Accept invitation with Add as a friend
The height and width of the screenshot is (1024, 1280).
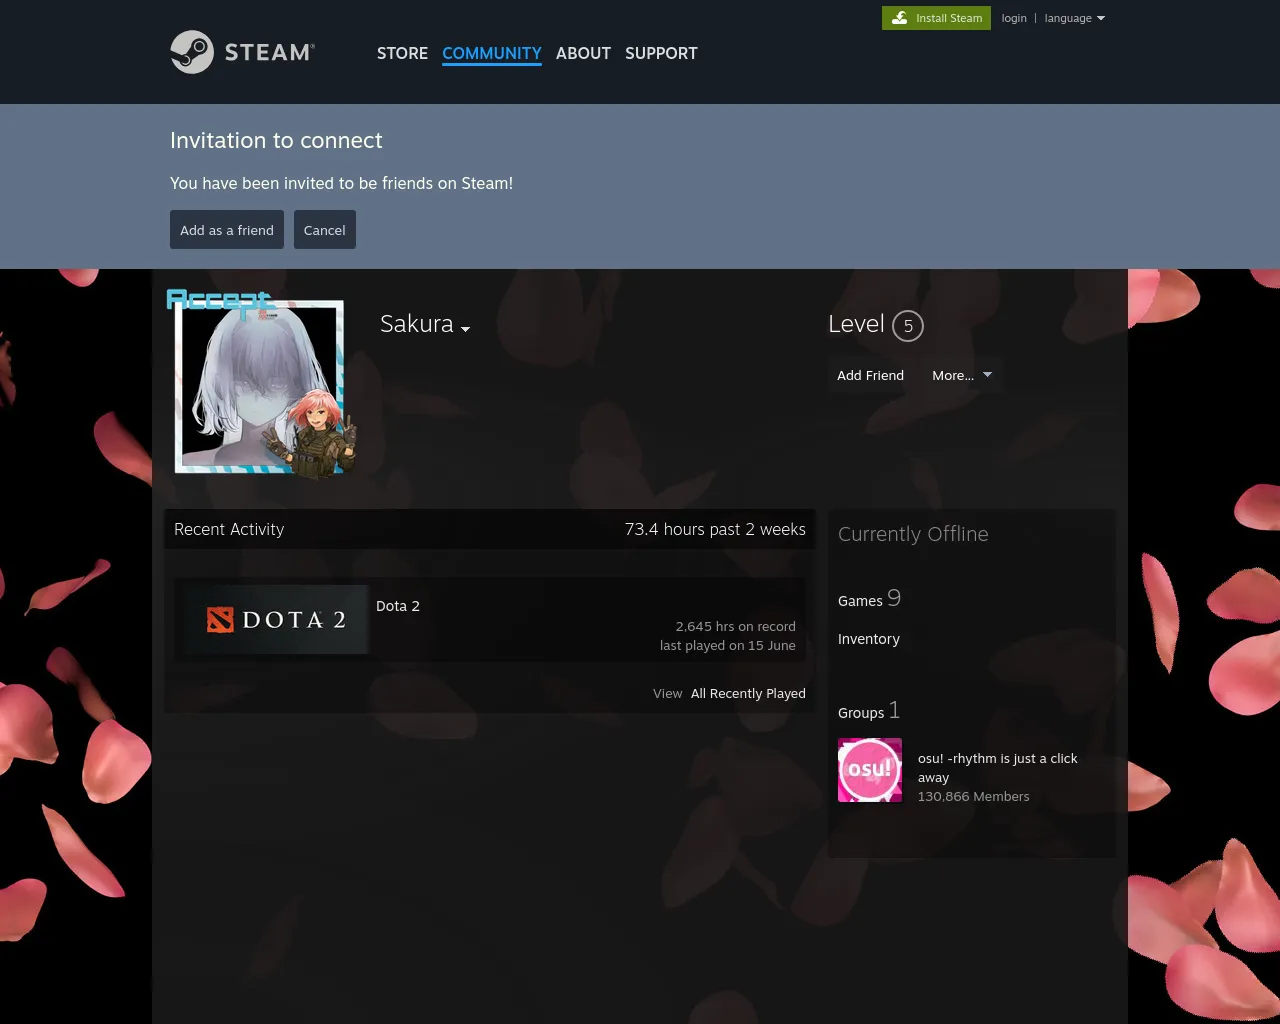click(x=227, y=230)
